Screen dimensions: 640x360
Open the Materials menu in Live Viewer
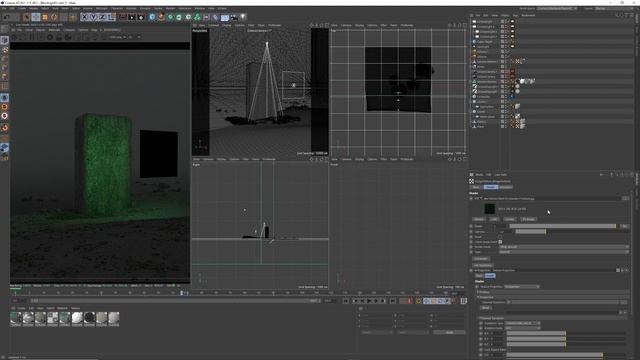54,30
